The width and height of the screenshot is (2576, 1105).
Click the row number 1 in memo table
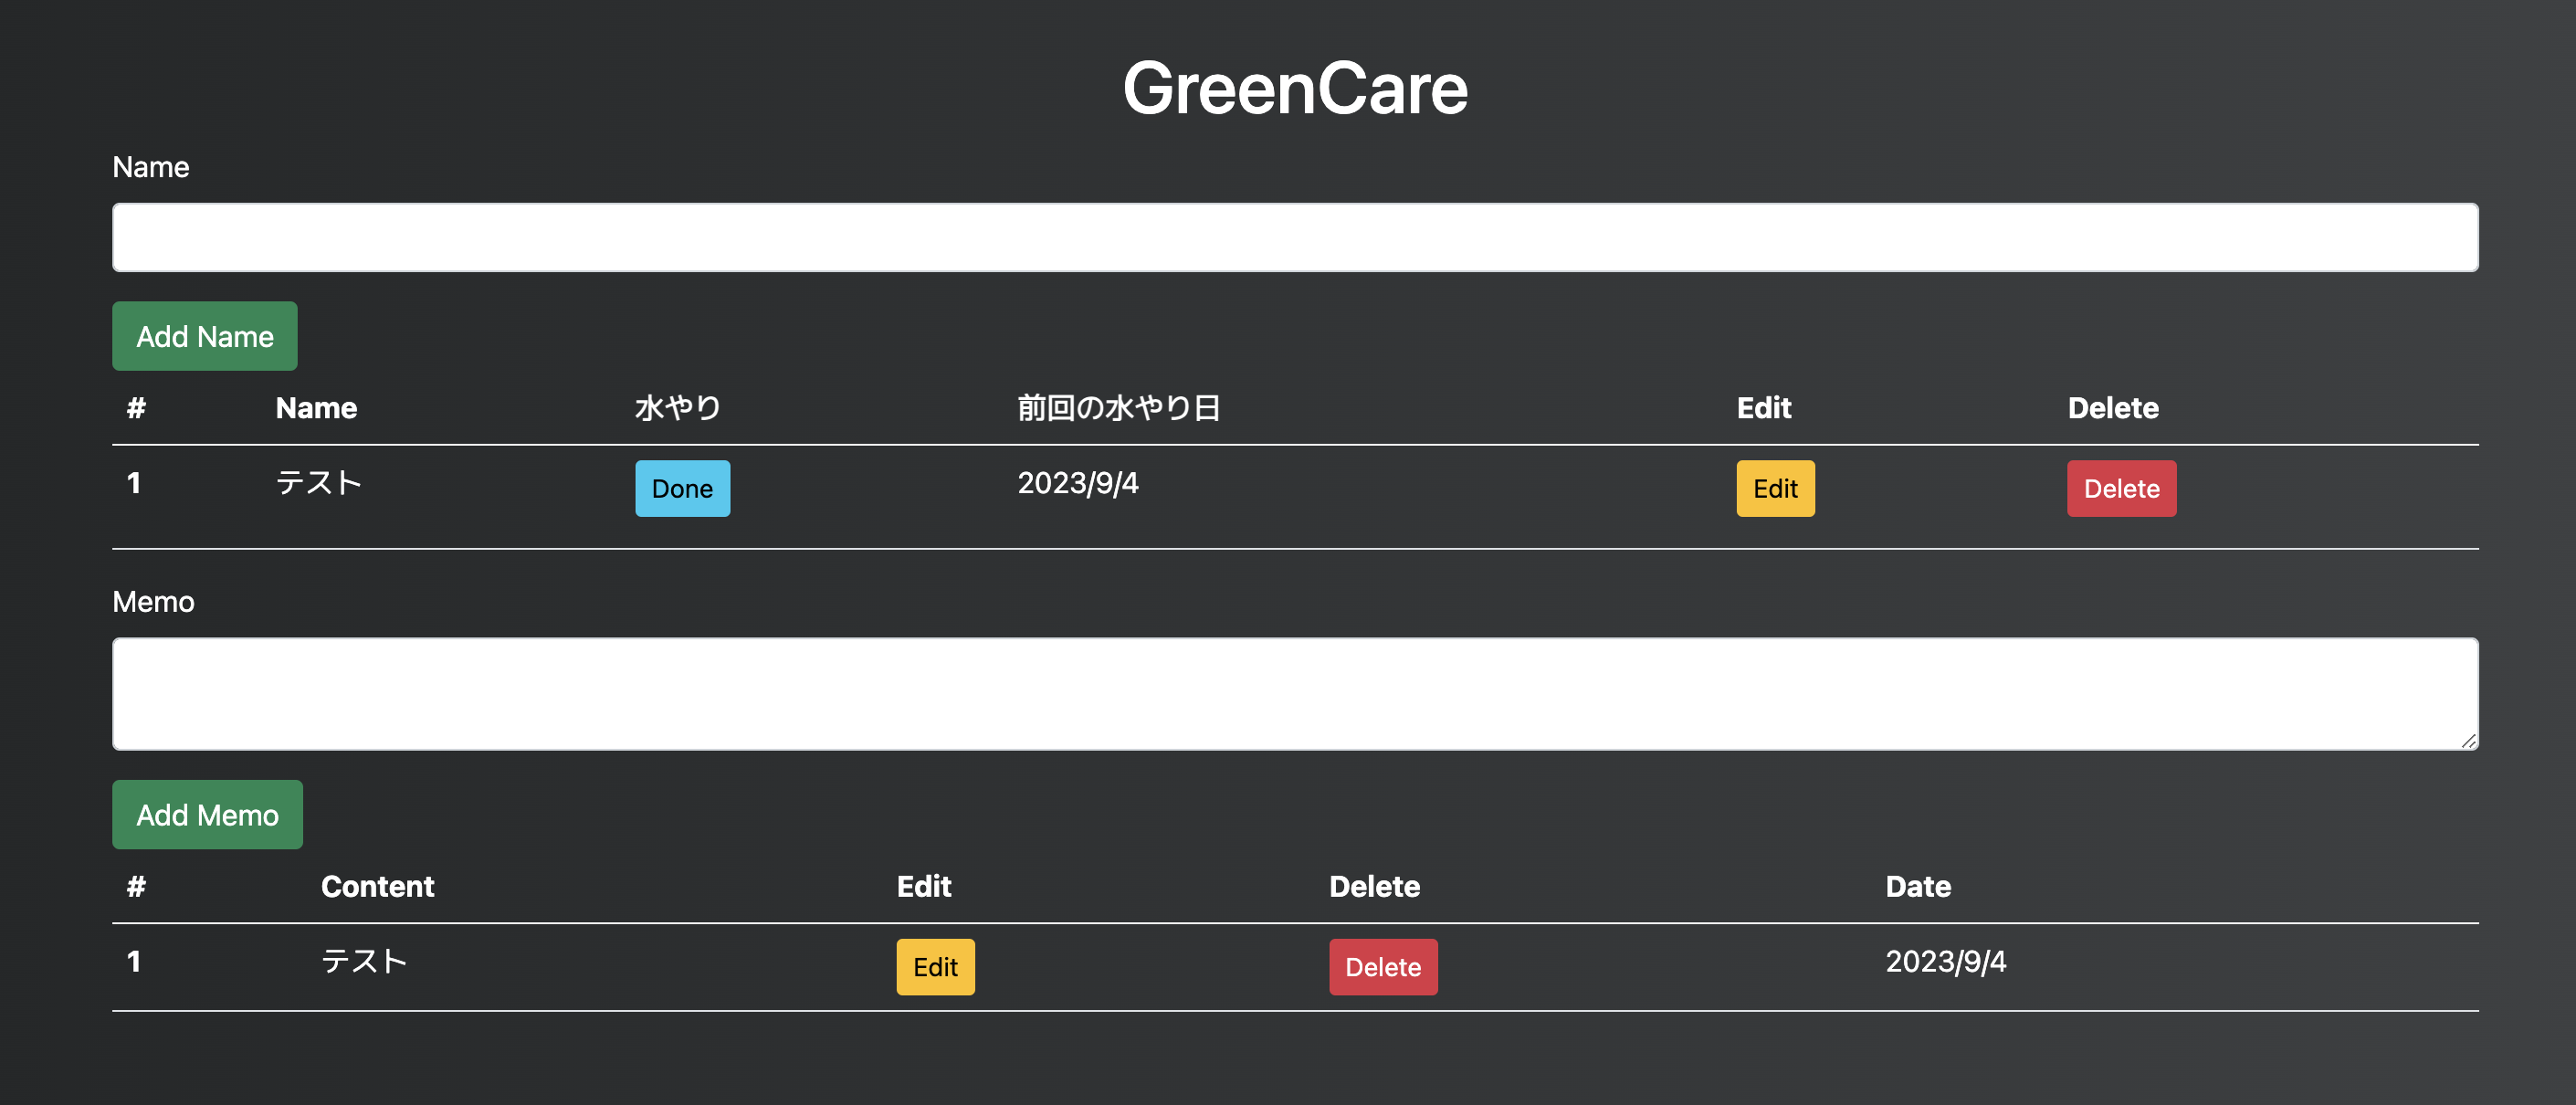(135, 961)
